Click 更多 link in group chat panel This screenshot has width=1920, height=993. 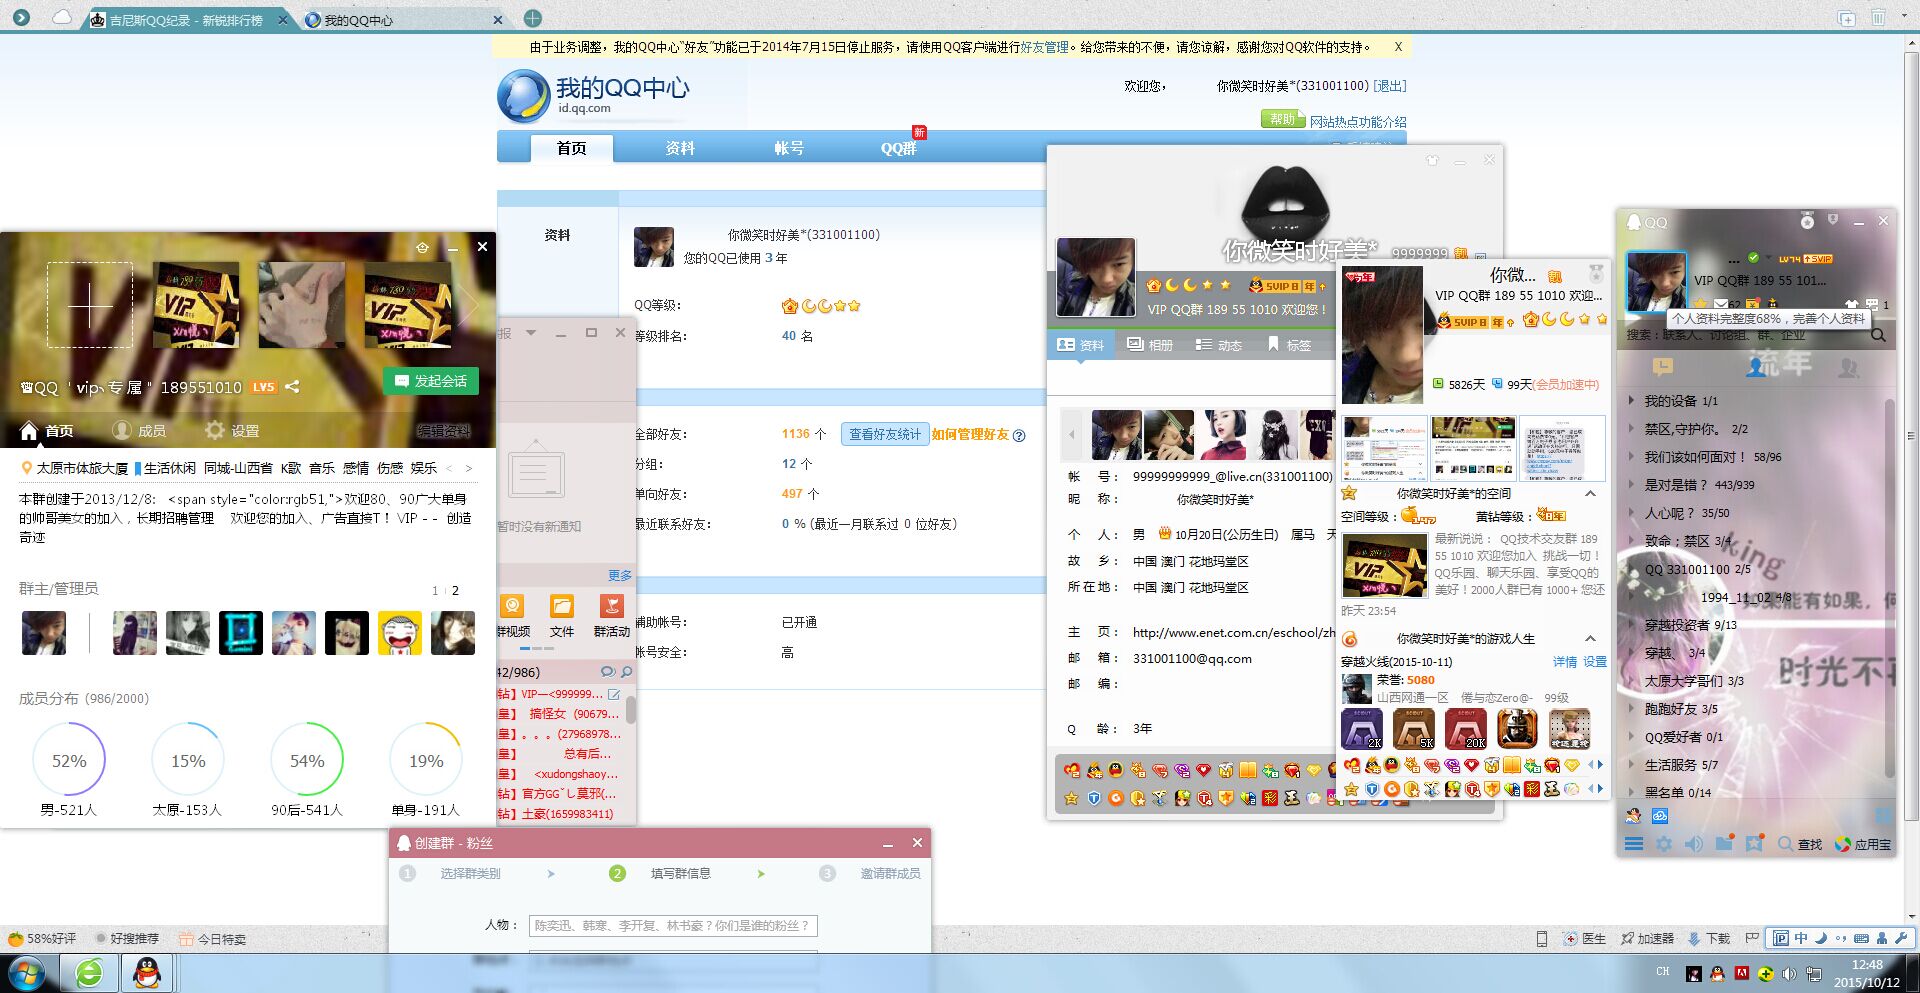pyautogui.click(x=620, y=575)
